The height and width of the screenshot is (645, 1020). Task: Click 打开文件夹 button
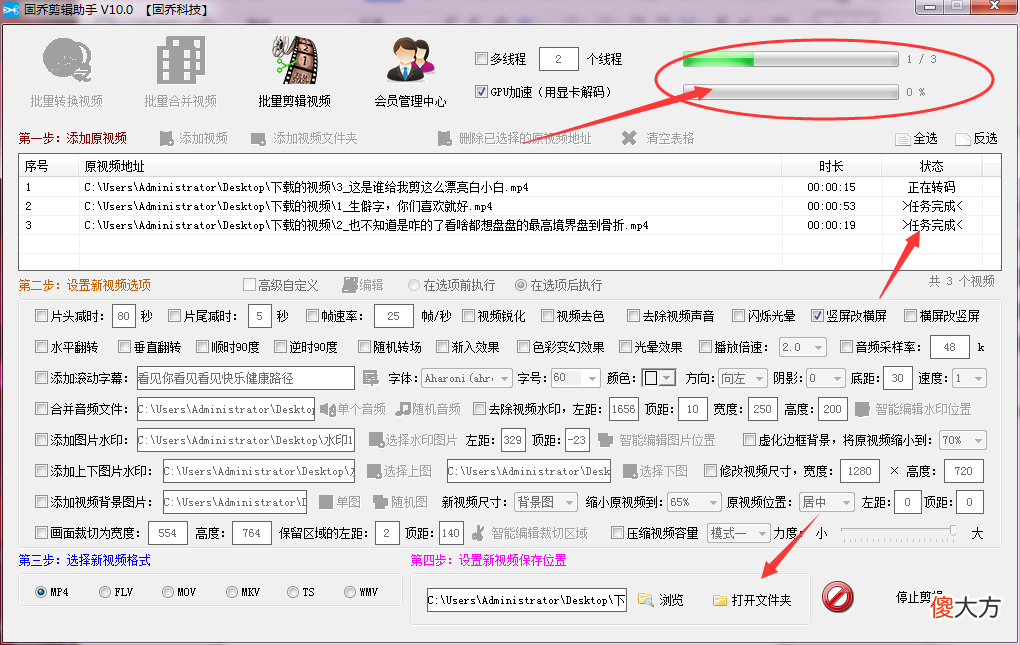pos(752,599)
